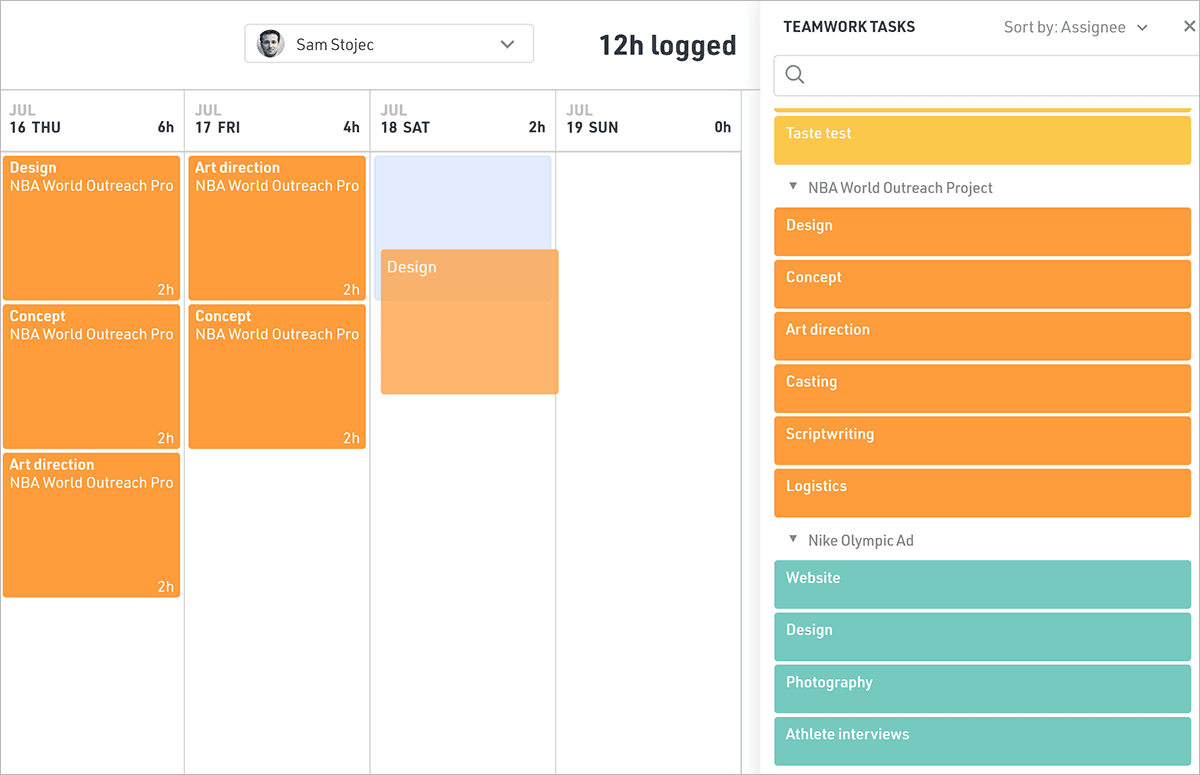Image resolution: width=1200 pixels, height=775 pixels.
Task: Open the Sort by Assignee dropdown
Action: click(1076, 27)
